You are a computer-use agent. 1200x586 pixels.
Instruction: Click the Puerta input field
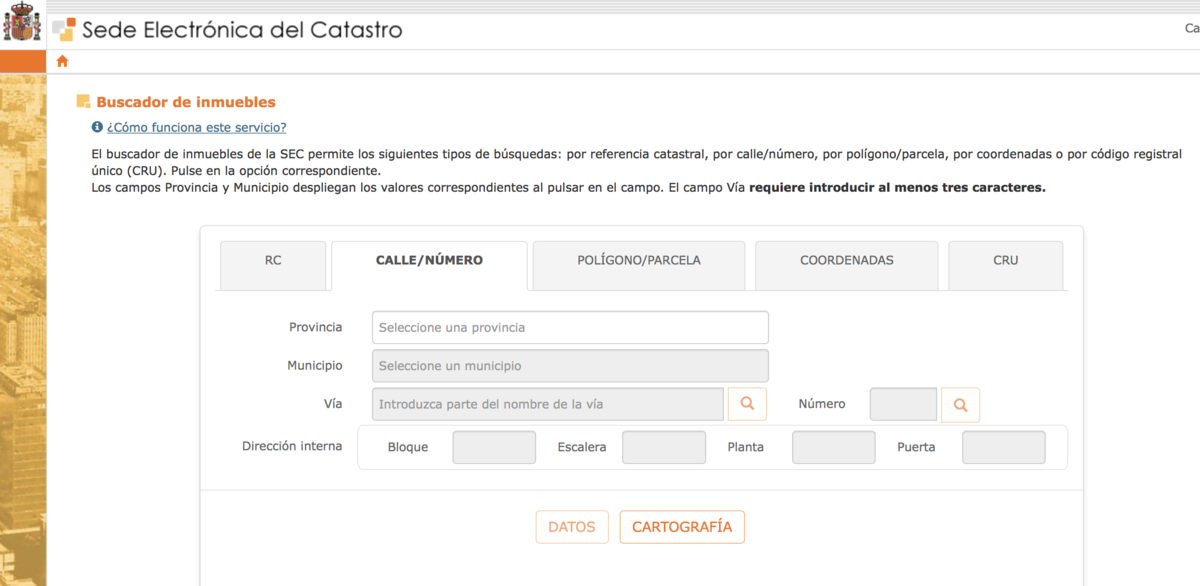point(1004,447)
